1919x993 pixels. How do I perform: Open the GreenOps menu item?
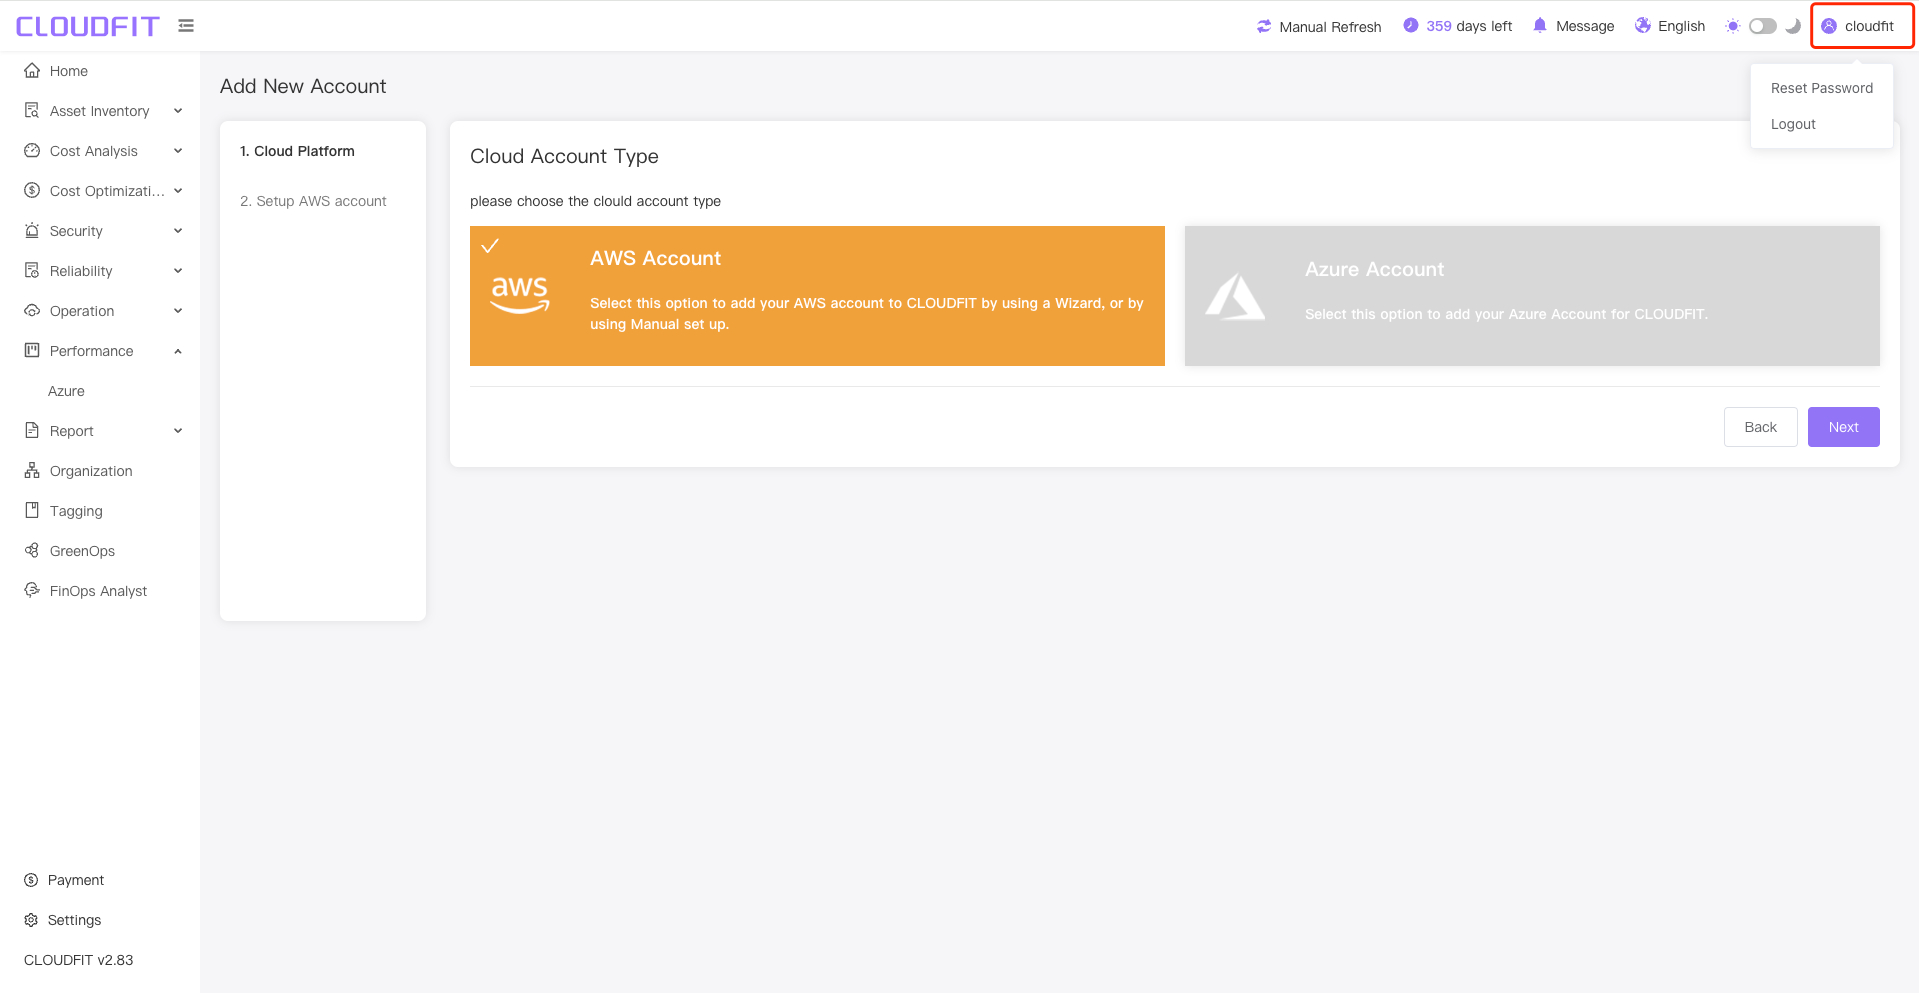(x=100, y=551)
